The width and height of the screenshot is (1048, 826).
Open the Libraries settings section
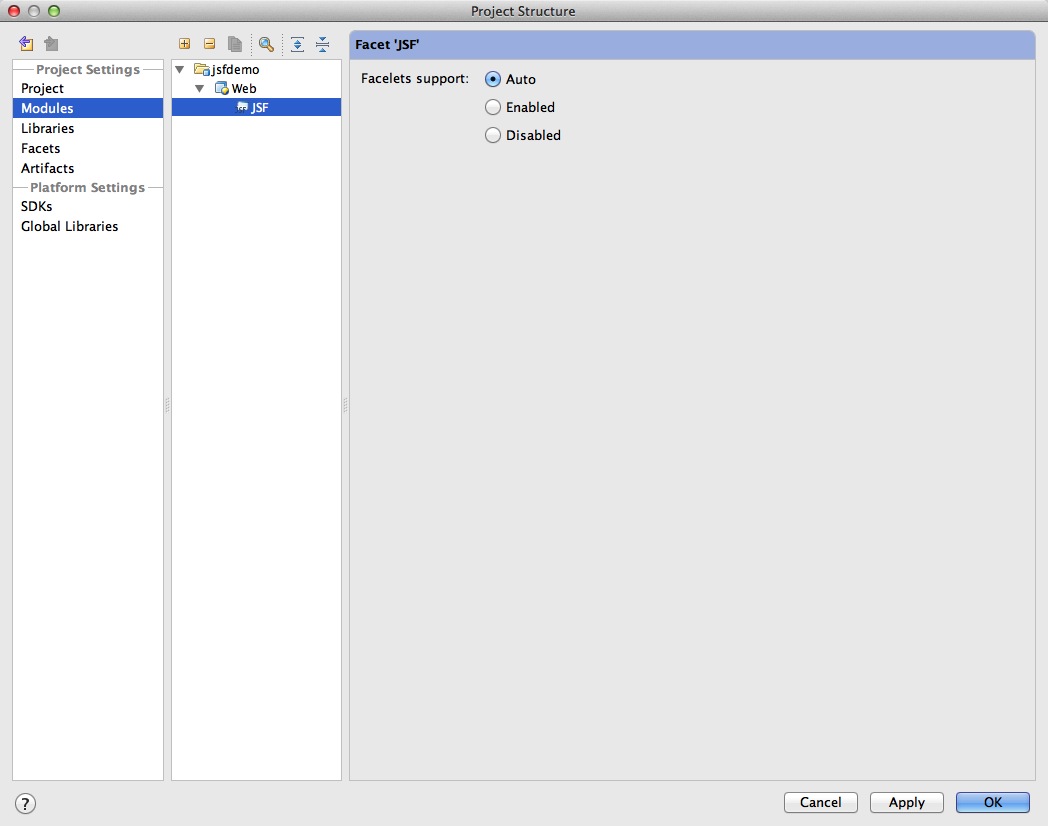47,128
